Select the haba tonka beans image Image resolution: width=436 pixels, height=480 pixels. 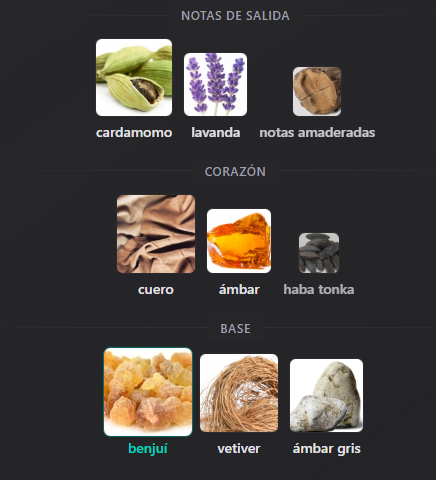point(319,253)
